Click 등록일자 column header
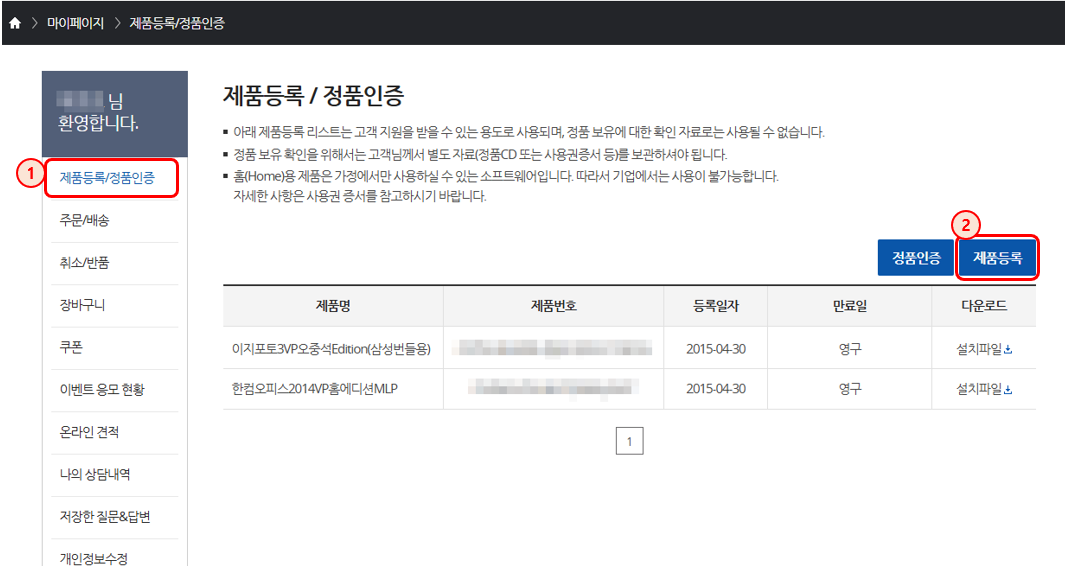The height and width of the screenshot is (566, 1065). pyautogui.click(x=716, y=306)
